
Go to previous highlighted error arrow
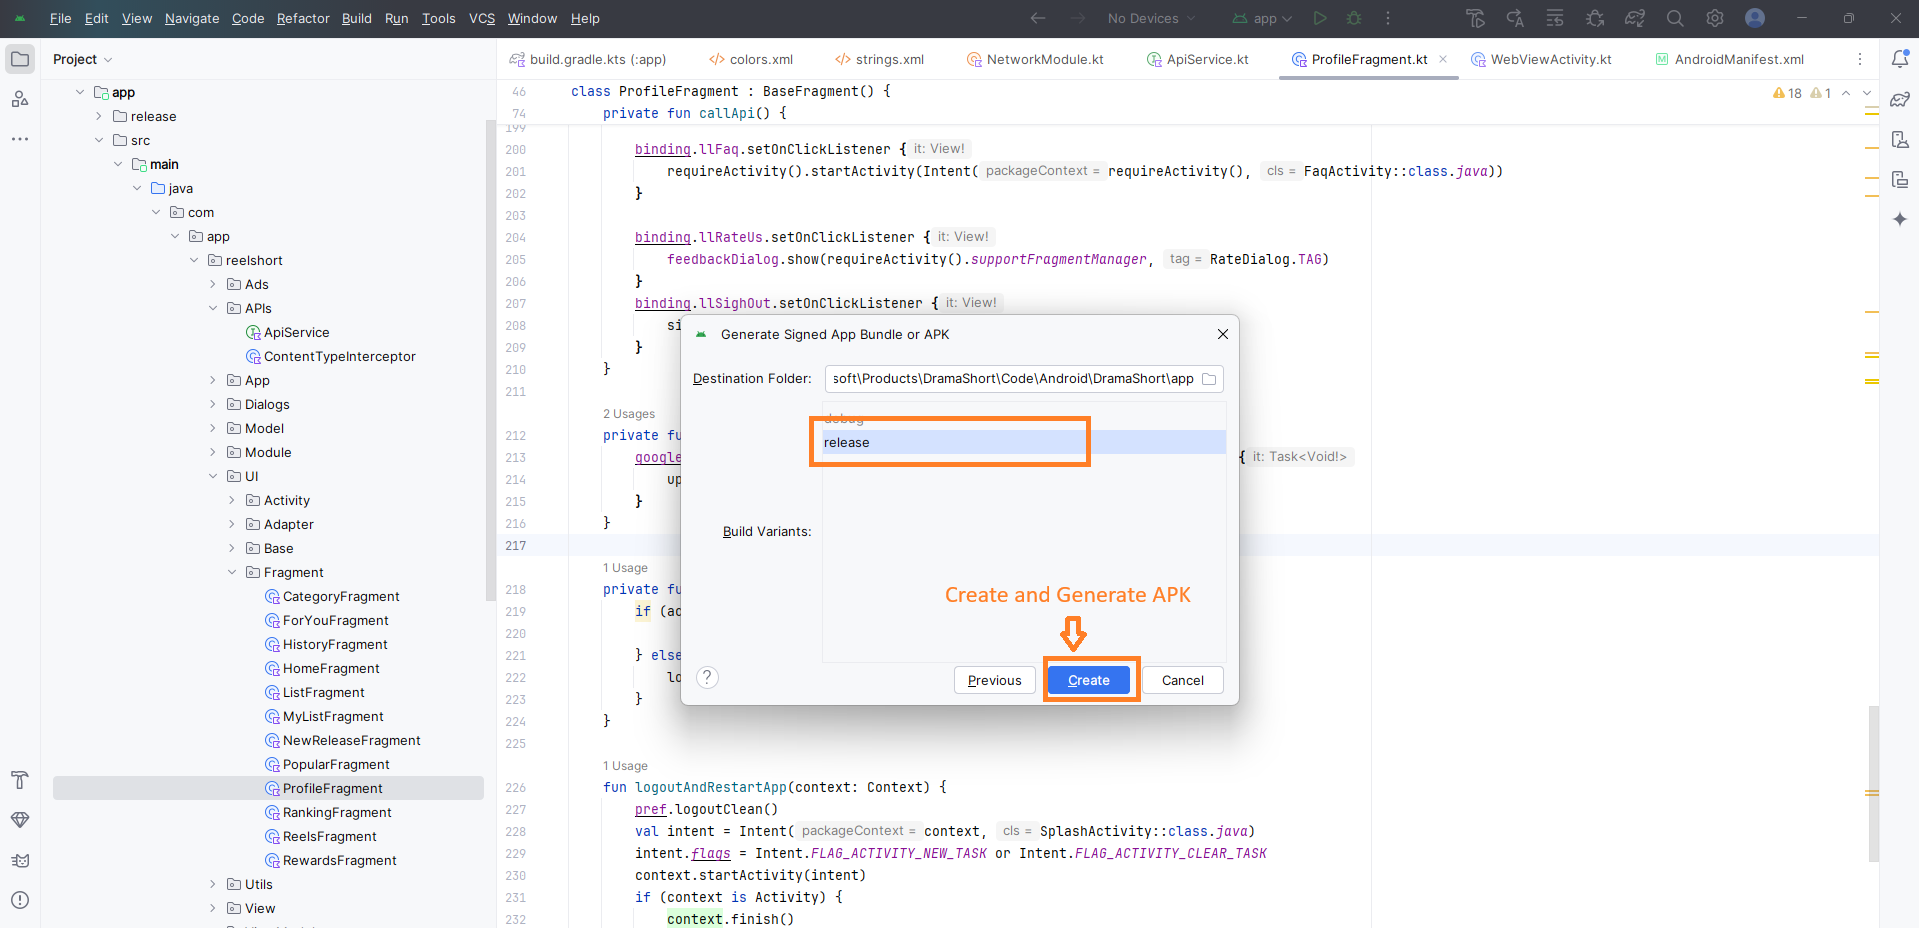pyautogui.click(x=1846, y=93)
